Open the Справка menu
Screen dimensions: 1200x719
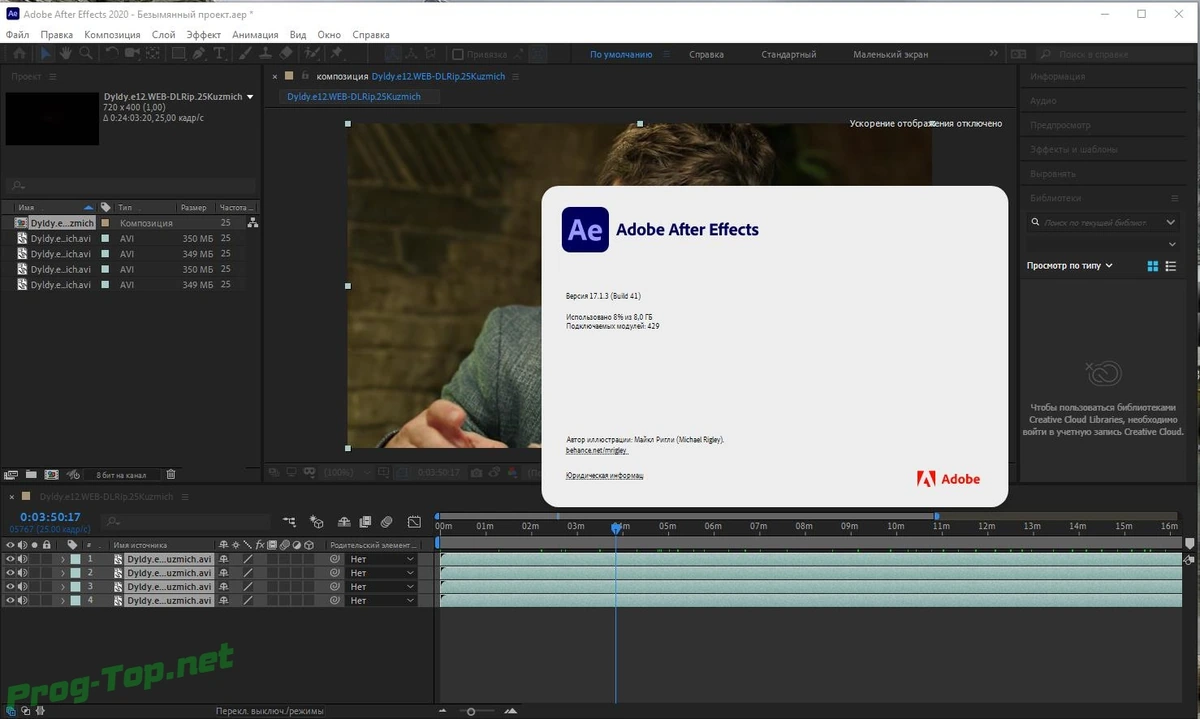tap(372, 35)
